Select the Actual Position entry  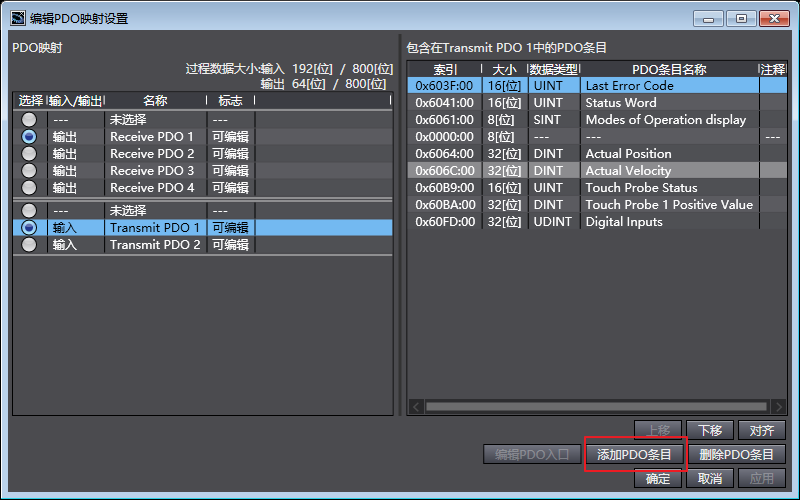coord(597,154)
